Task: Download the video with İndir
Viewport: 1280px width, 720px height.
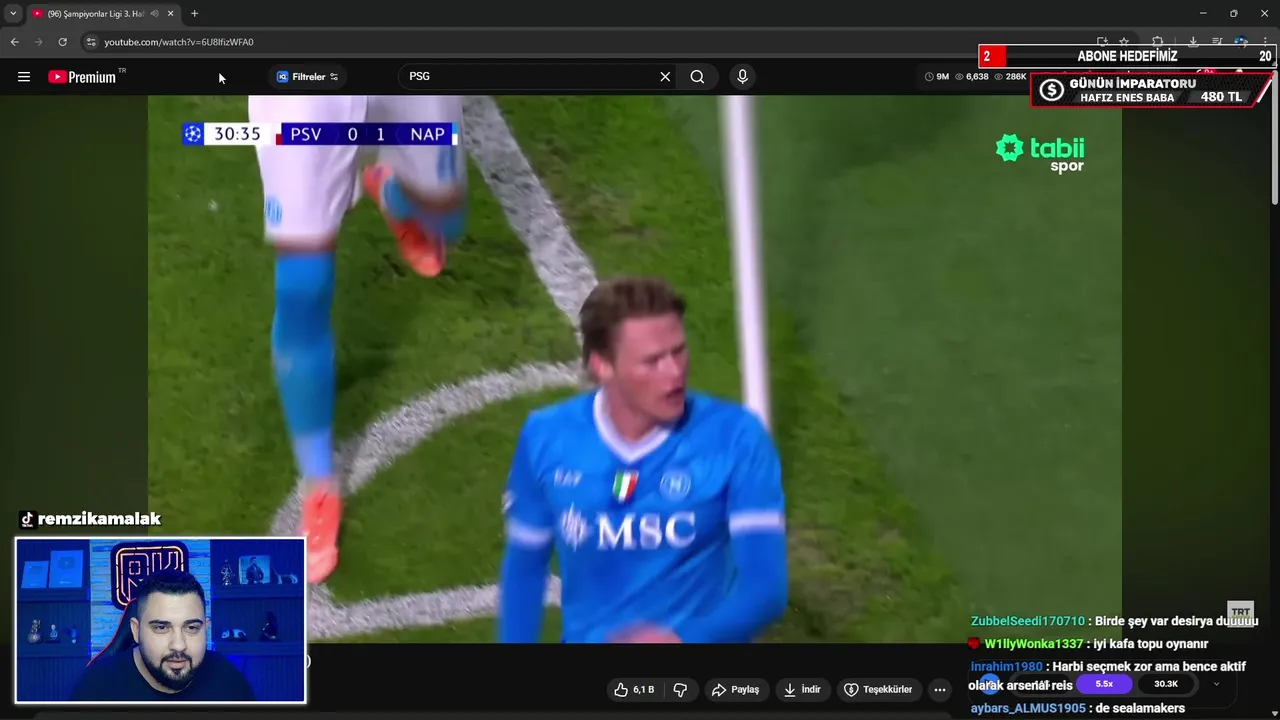Action: pyautogui.click(x=803, y=690)
